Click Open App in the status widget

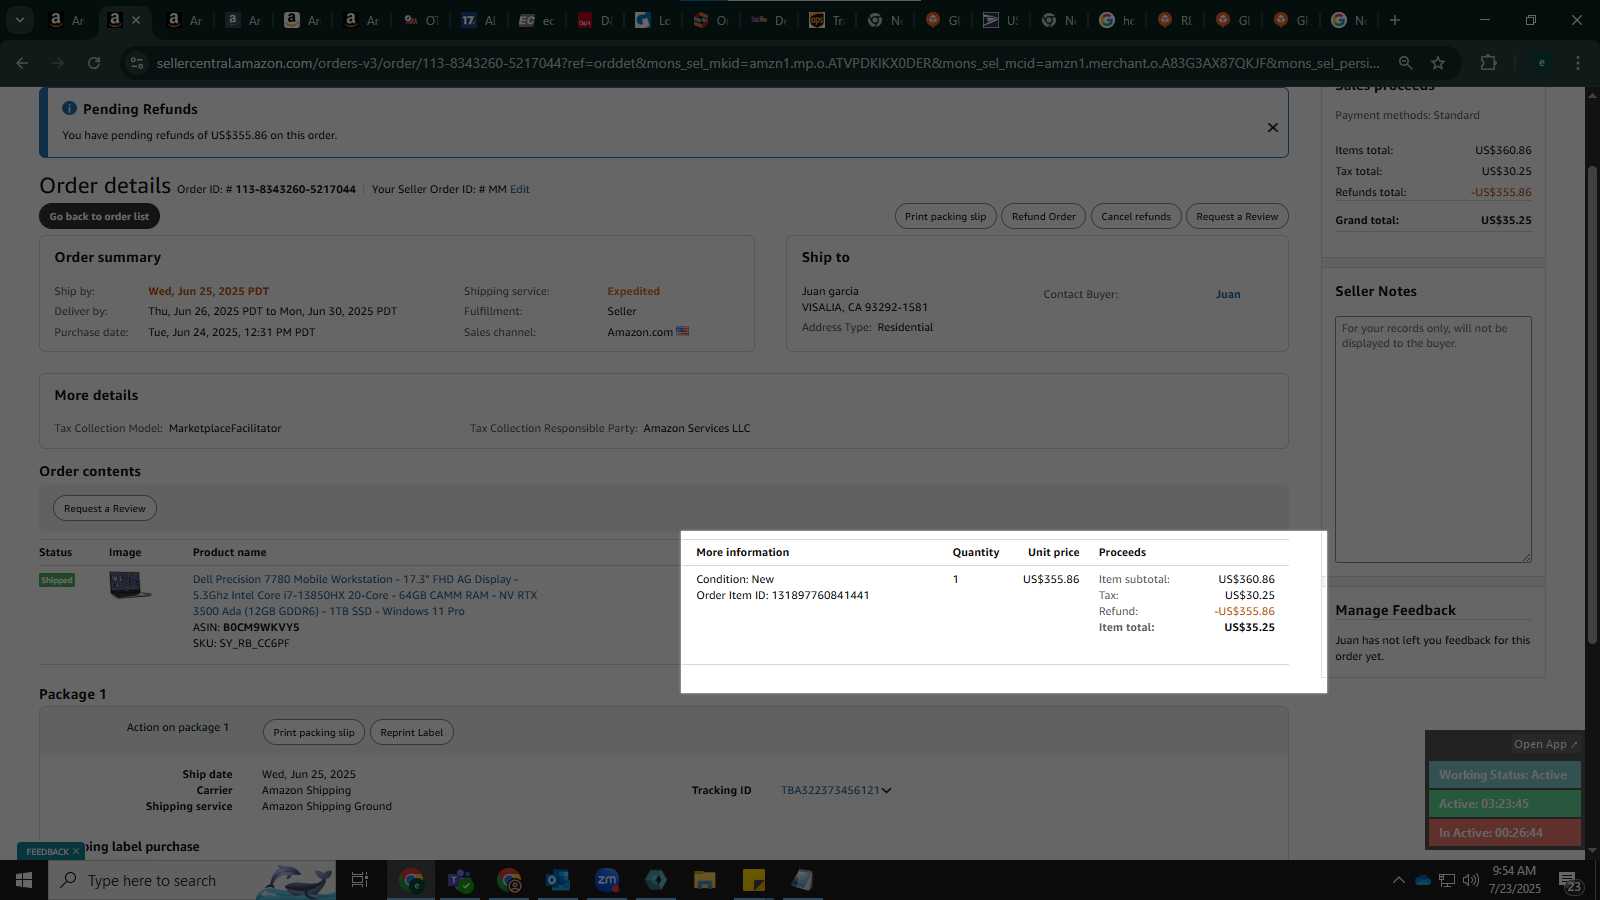[1545, 744]
